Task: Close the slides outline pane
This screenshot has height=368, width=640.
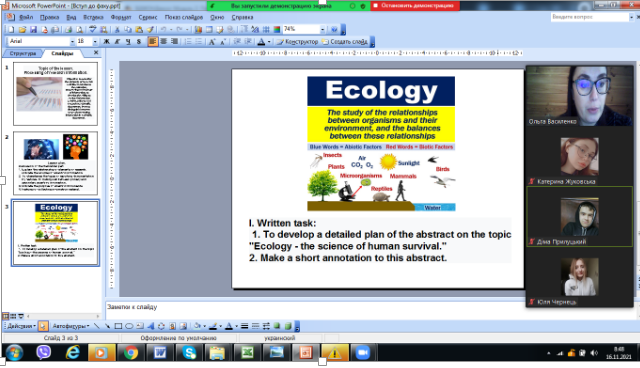Action: pos(96,53)
